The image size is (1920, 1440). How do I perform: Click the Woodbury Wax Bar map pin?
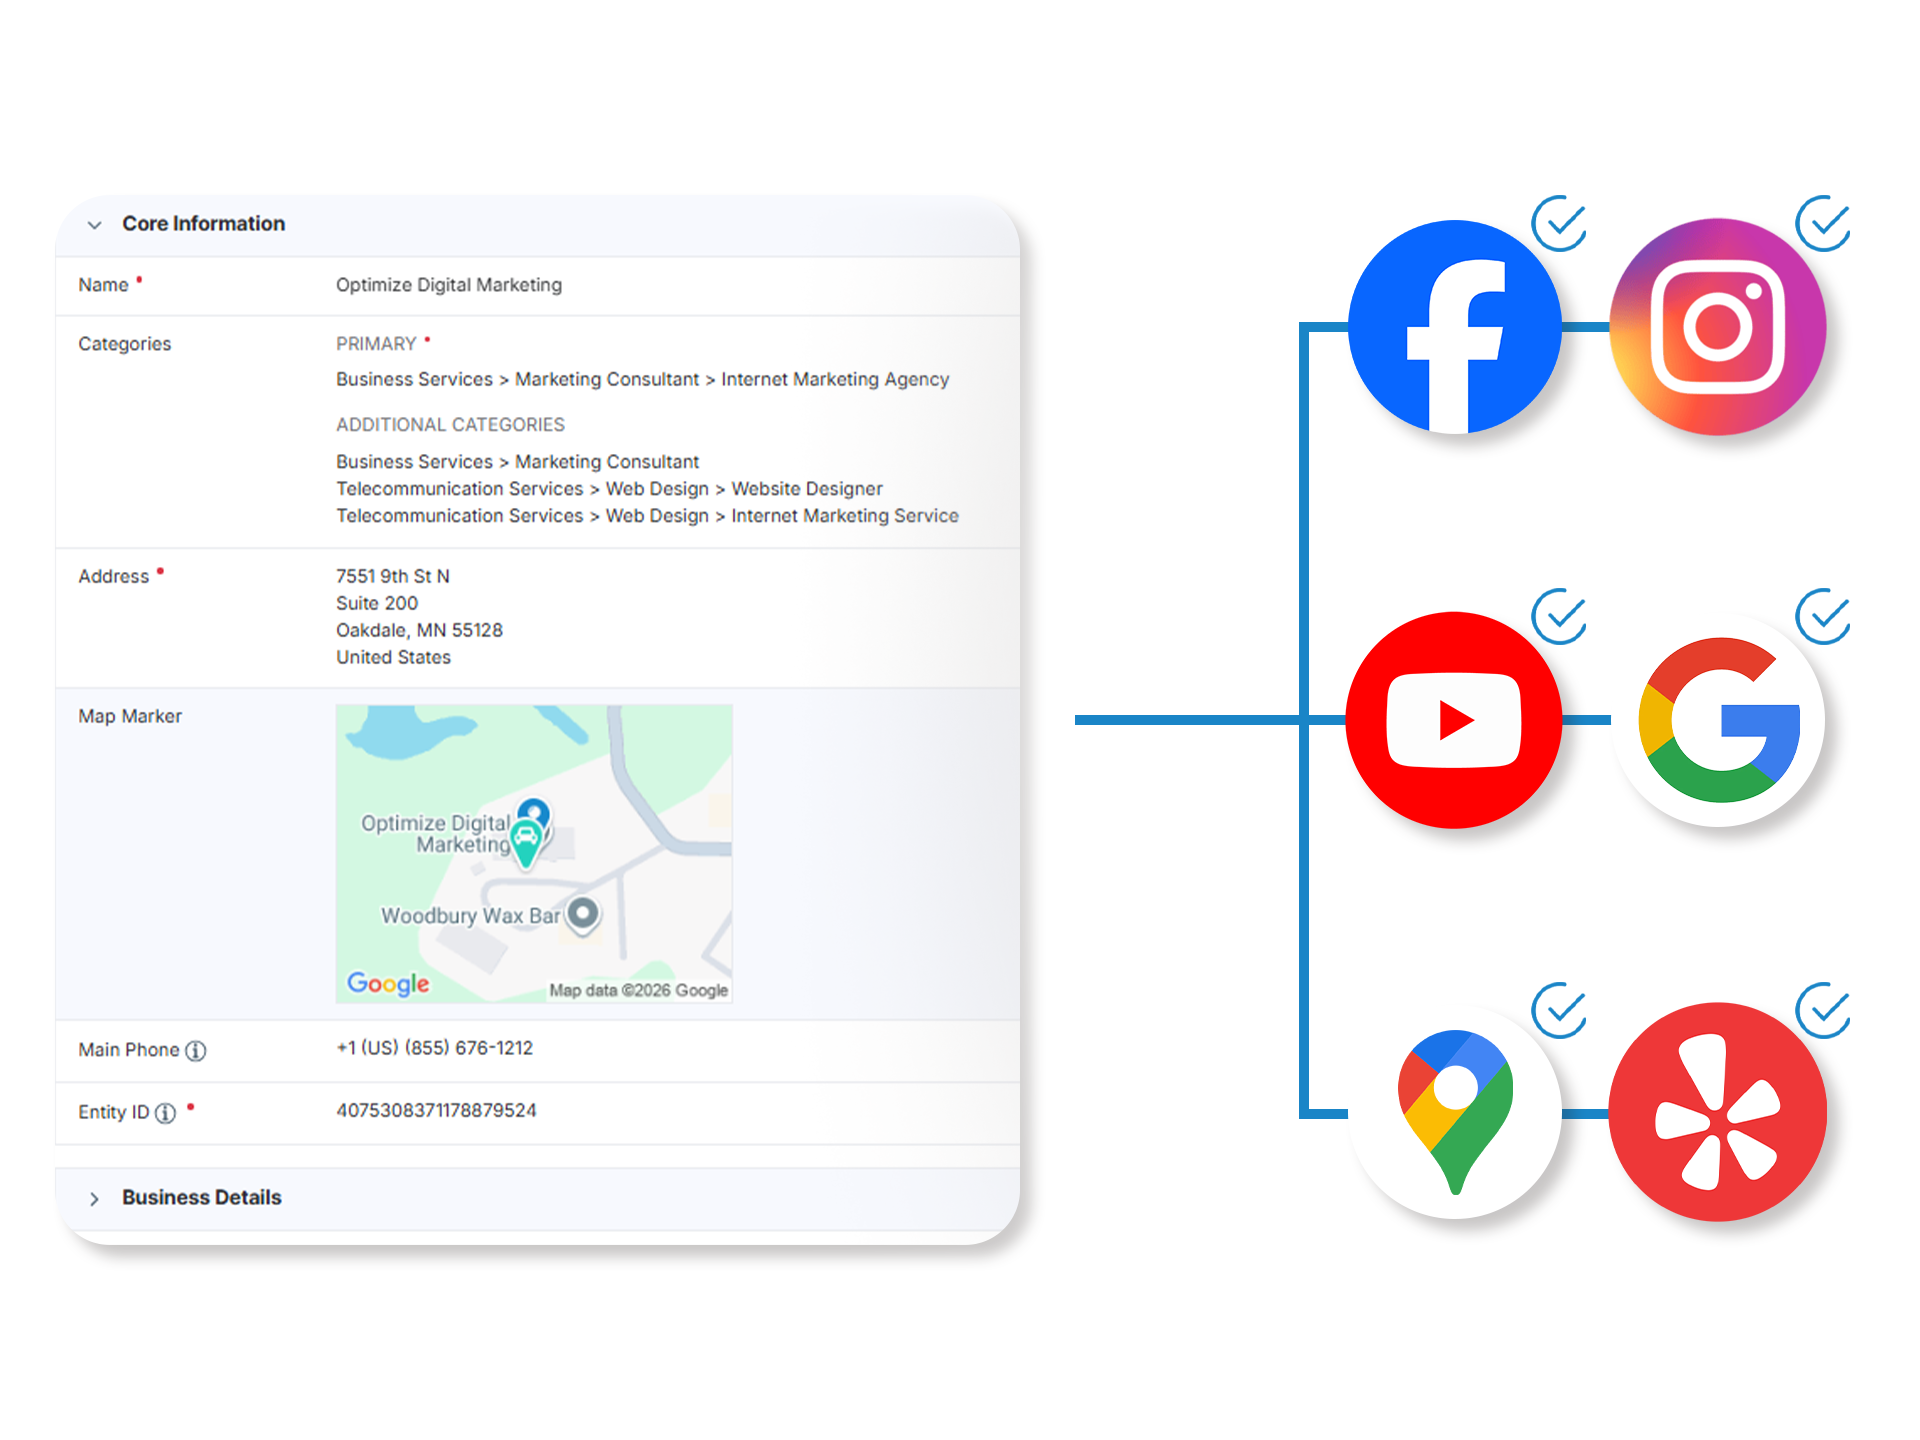coord(583,914)
